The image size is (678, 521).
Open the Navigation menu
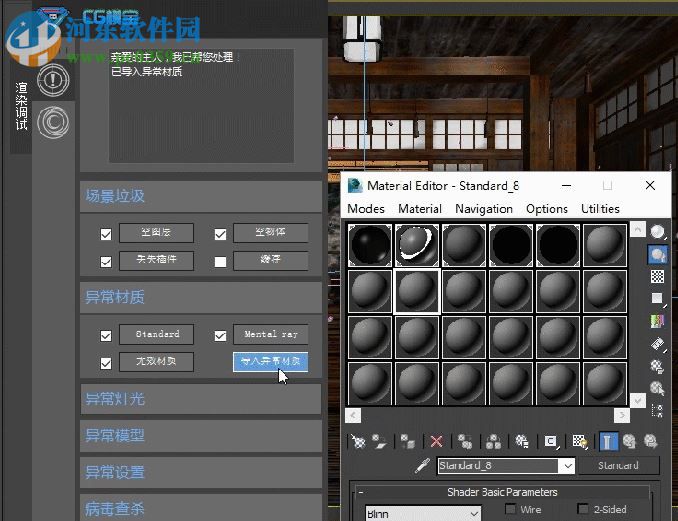(484, 209)
